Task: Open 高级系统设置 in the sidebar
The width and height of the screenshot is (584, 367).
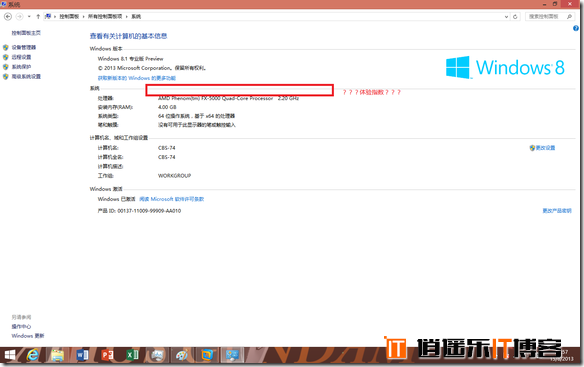Action: point(26,76)
